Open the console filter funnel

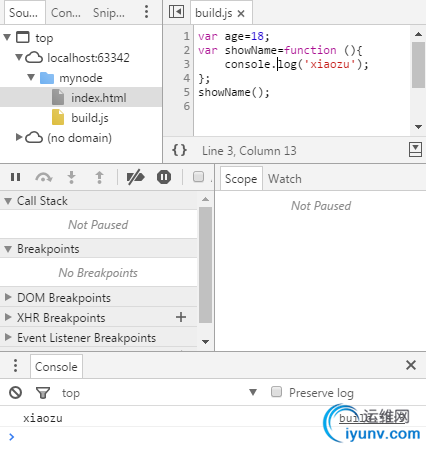(43, 393)
